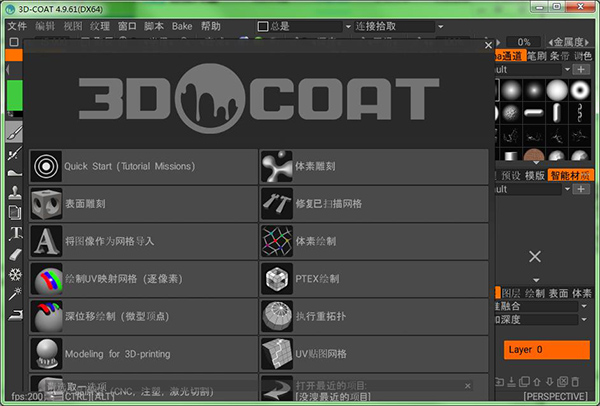Open the 智能材质 tab
The image size is (600, 406).
[570, 175]
